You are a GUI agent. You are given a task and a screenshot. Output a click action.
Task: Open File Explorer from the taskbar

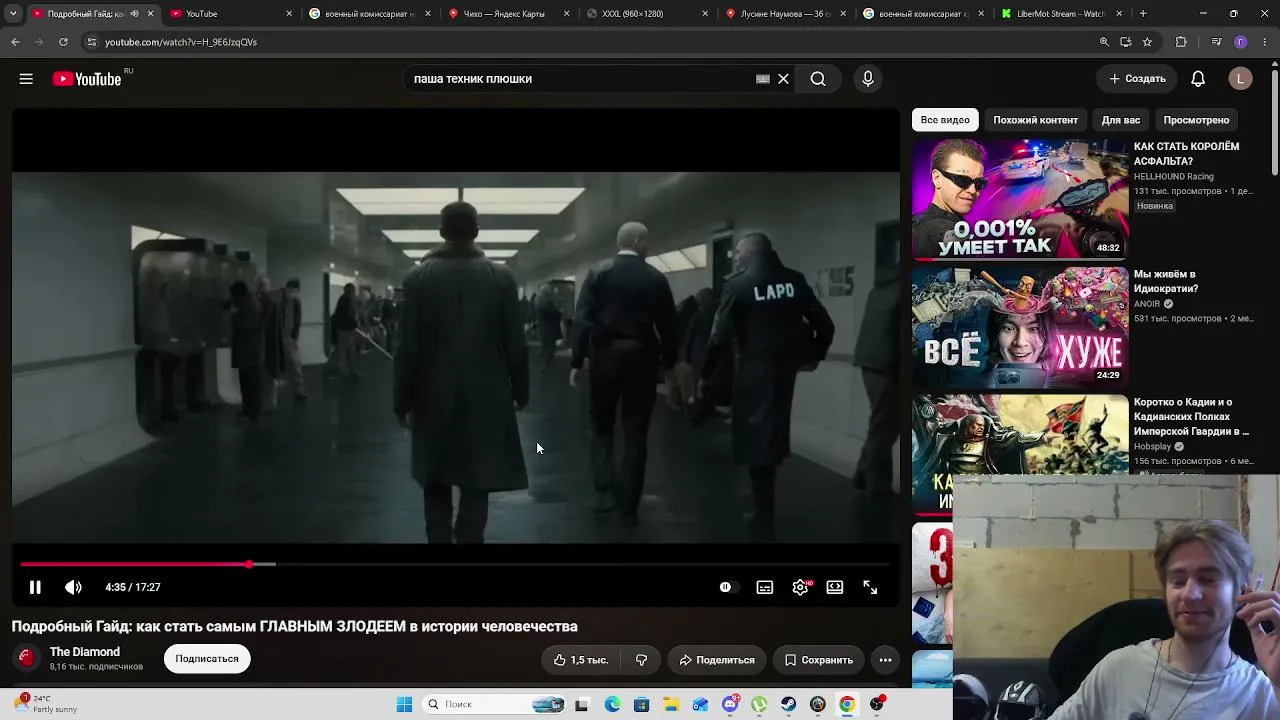click(x=671, y=704)
